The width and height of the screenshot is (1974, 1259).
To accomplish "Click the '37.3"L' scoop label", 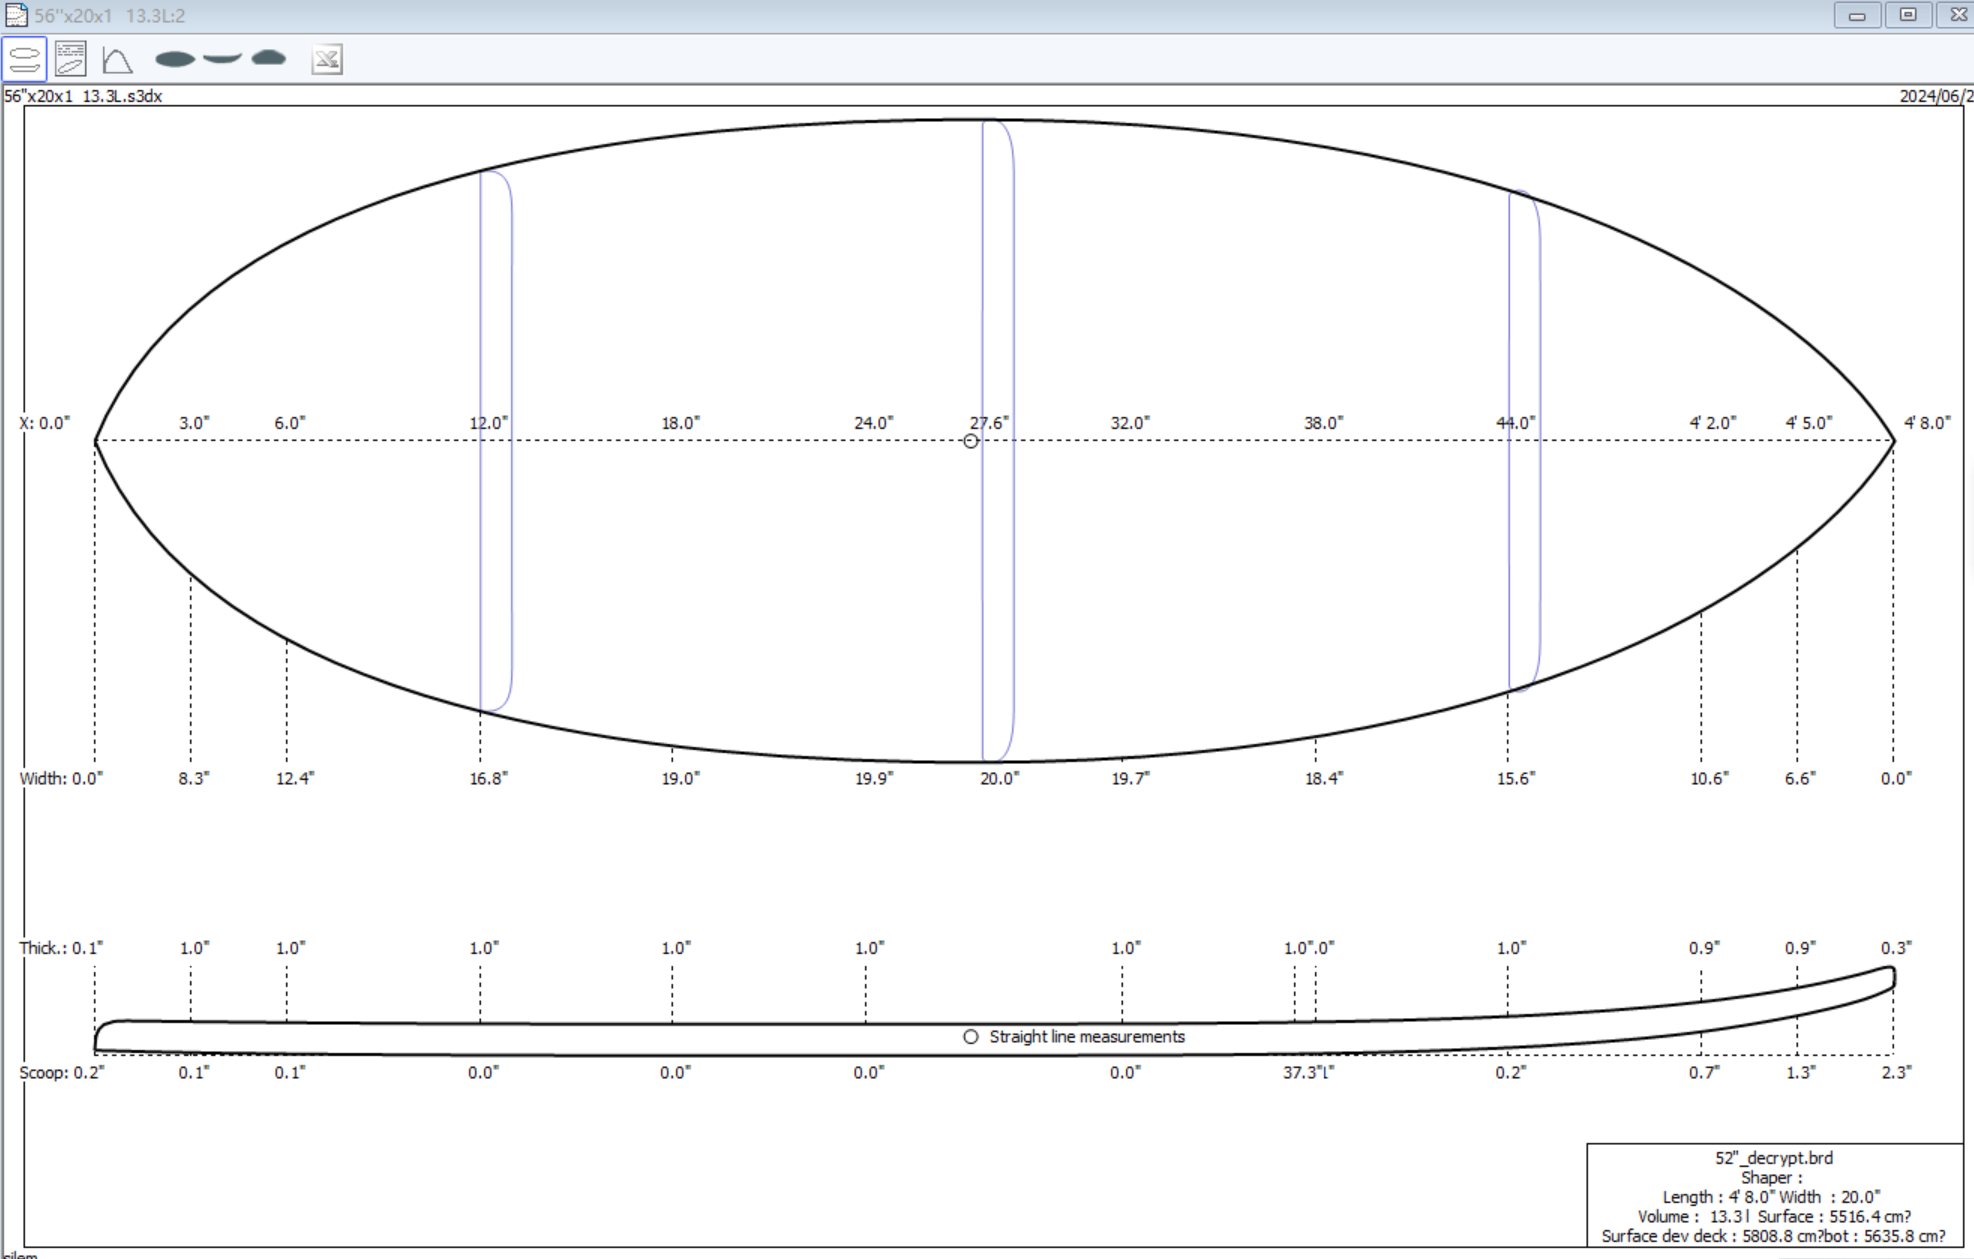I will click(x=1309, y=1073).
